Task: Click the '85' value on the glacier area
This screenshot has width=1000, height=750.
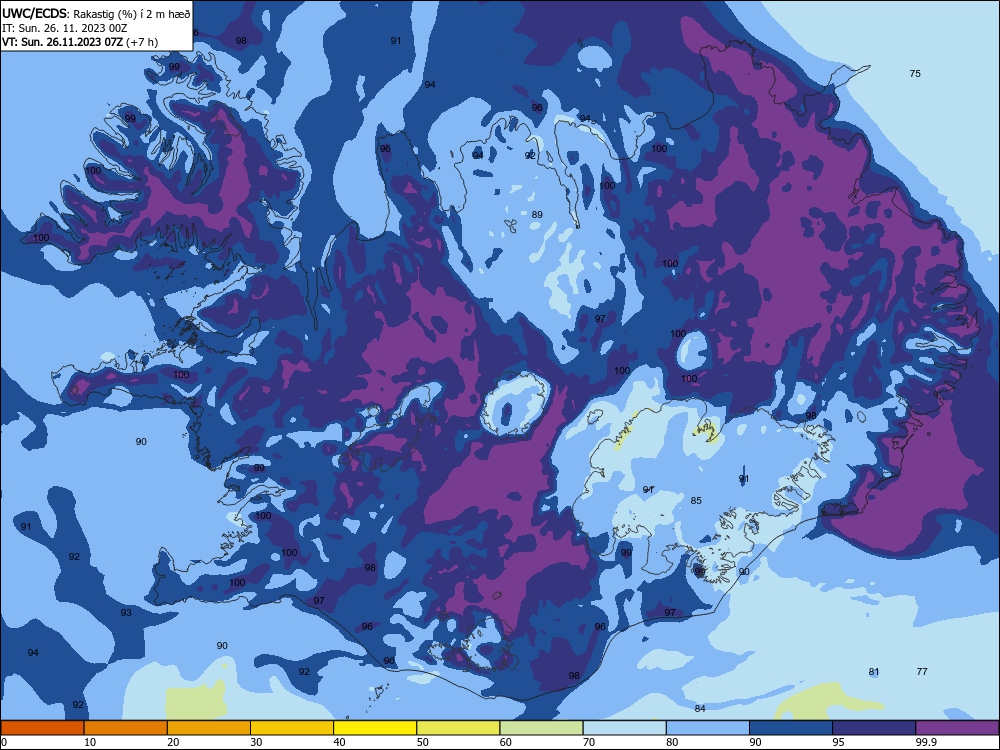Action: tap(696, 500)
